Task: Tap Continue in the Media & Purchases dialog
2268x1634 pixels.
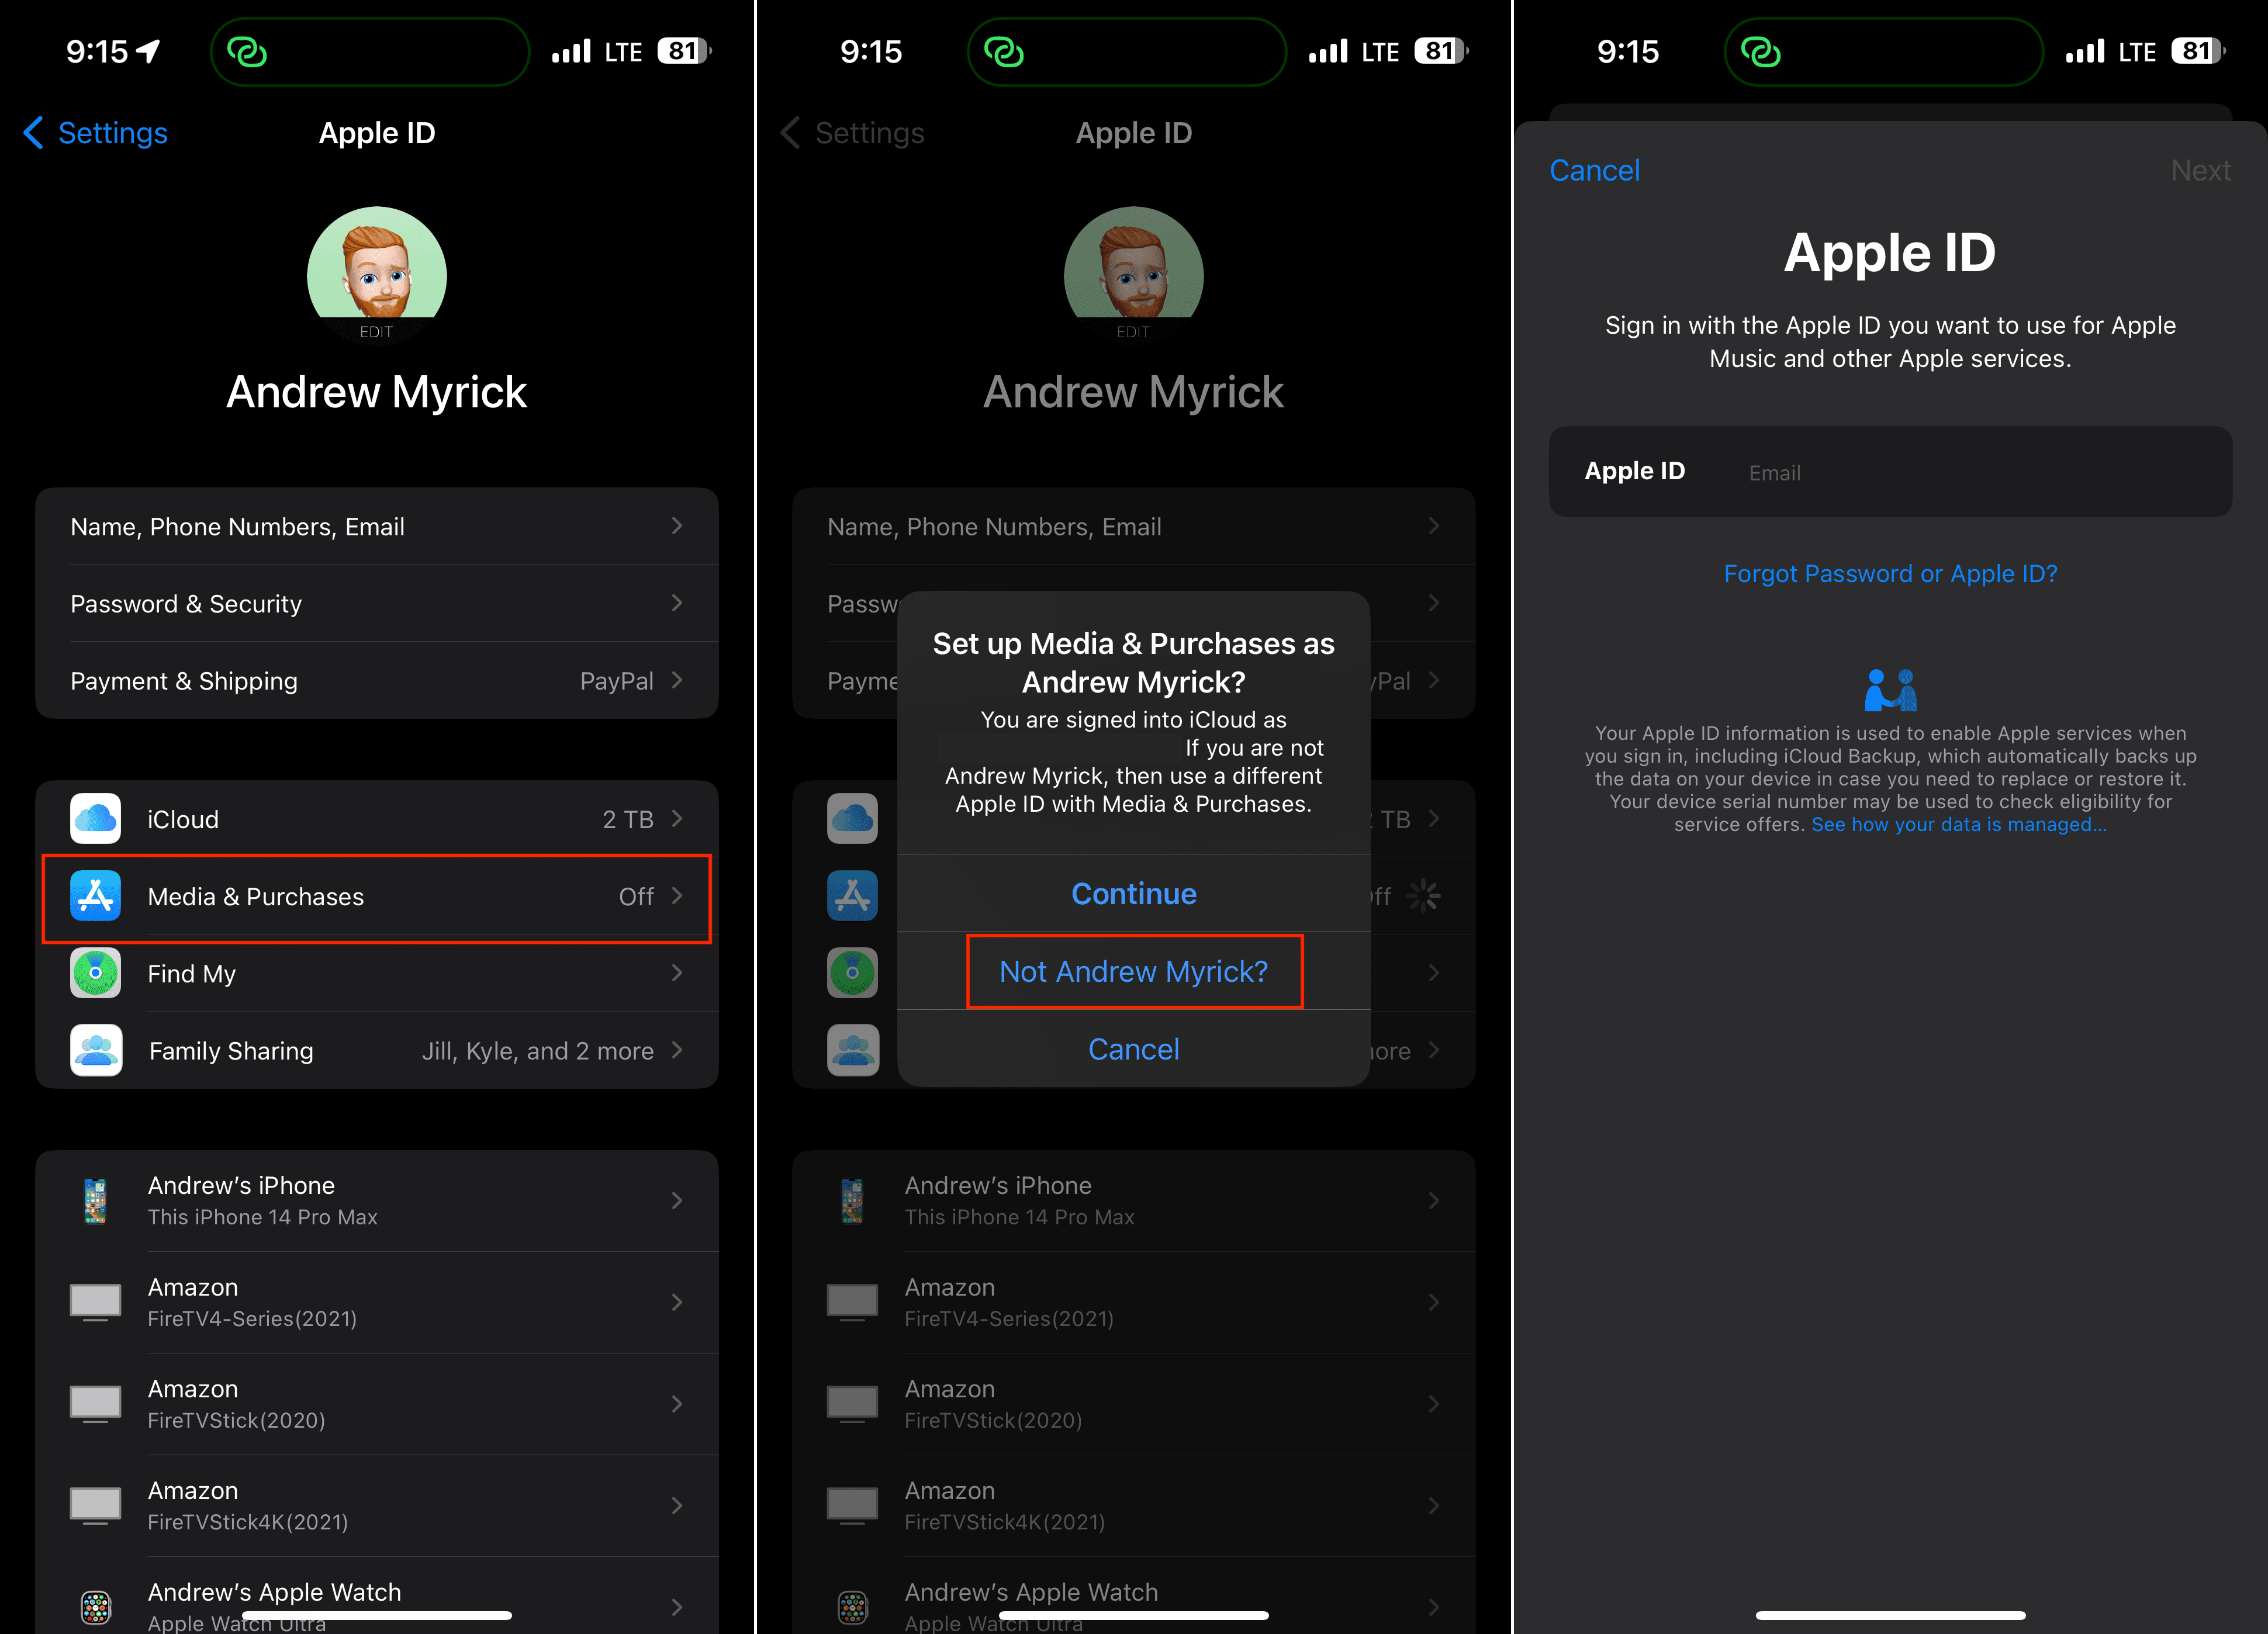Action: pos(1134,894)
